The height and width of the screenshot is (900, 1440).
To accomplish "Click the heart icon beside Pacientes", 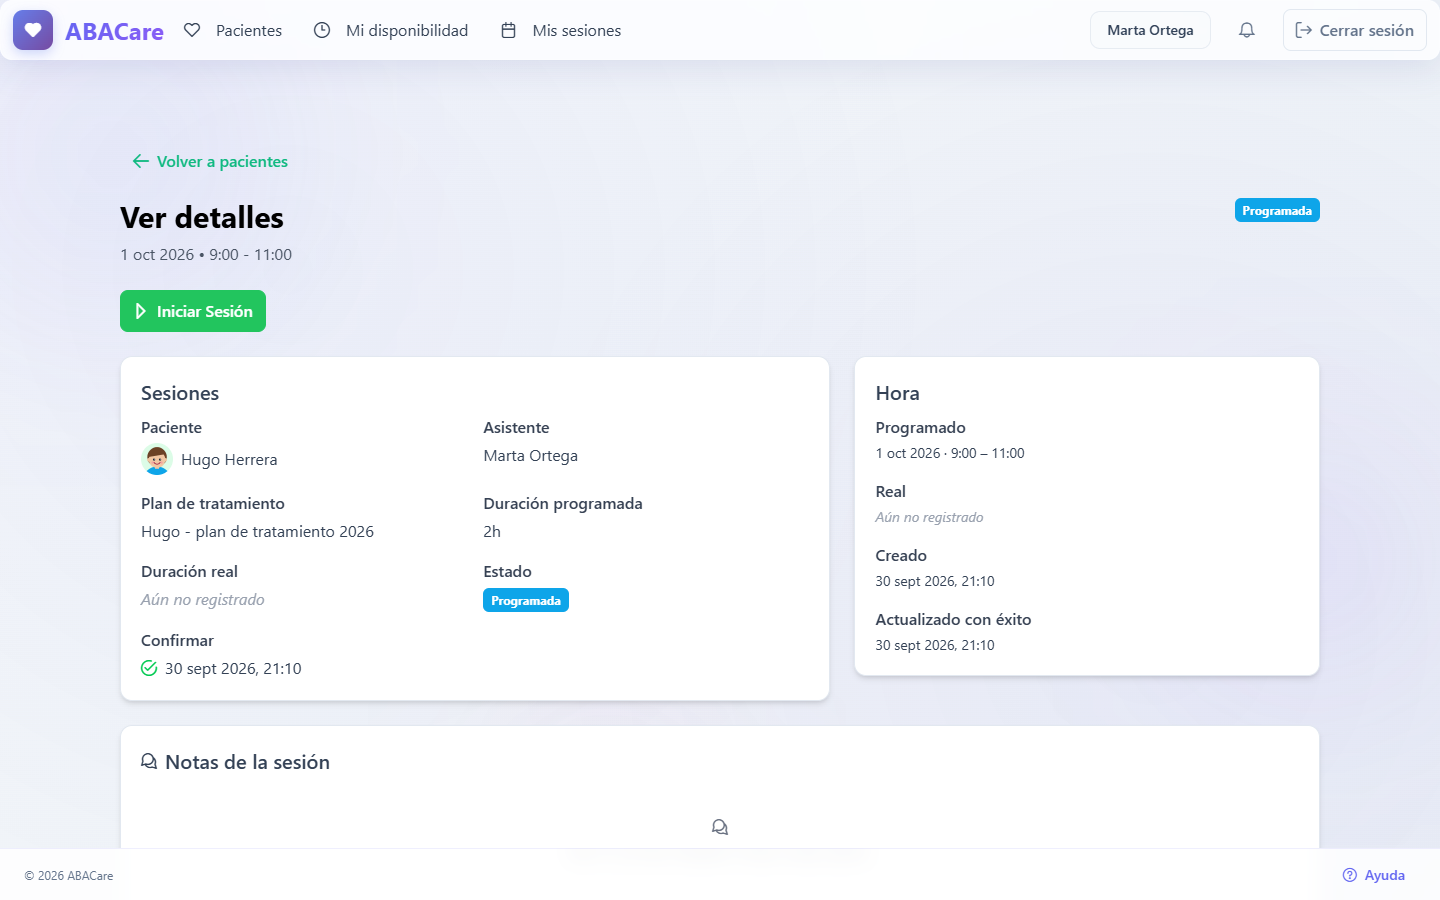I will coord(192,30).
